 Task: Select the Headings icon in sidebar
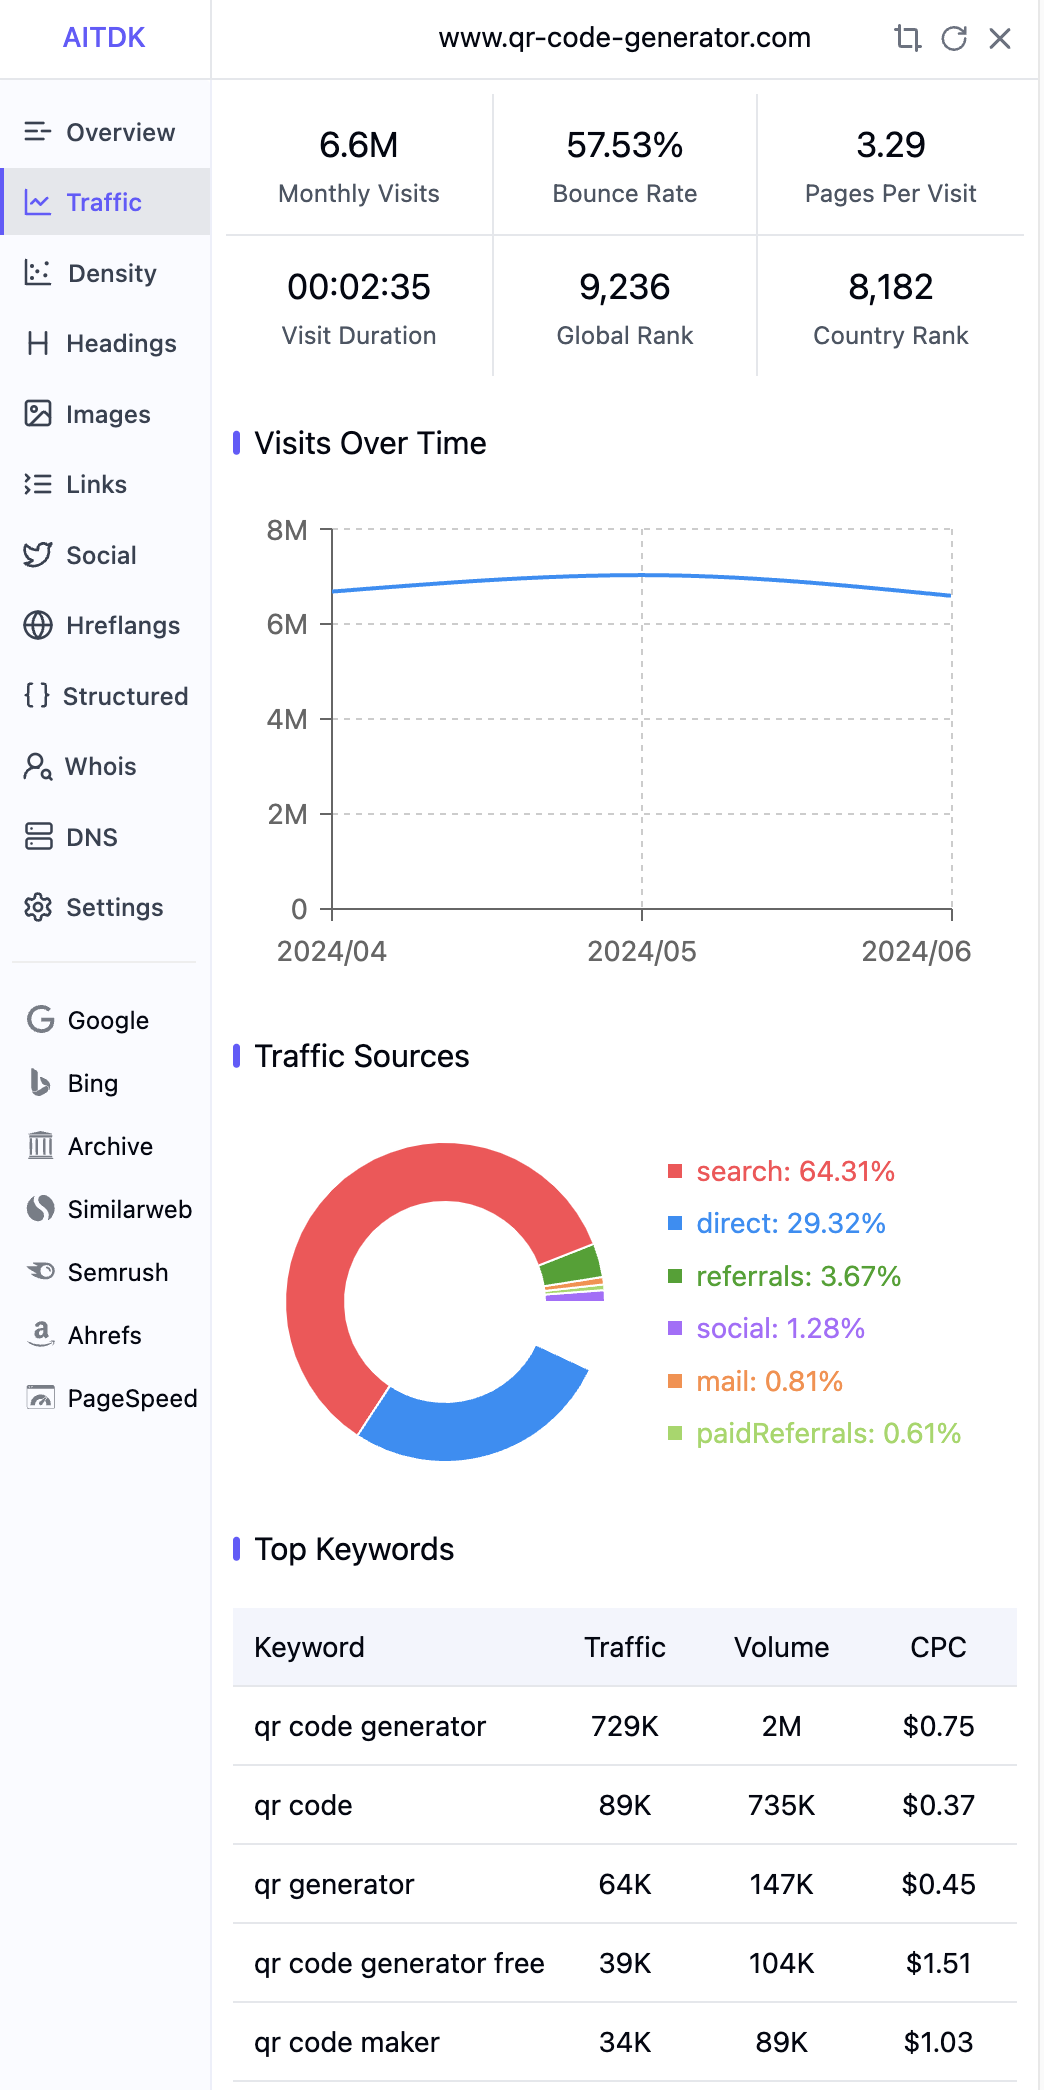click(38, 344)
